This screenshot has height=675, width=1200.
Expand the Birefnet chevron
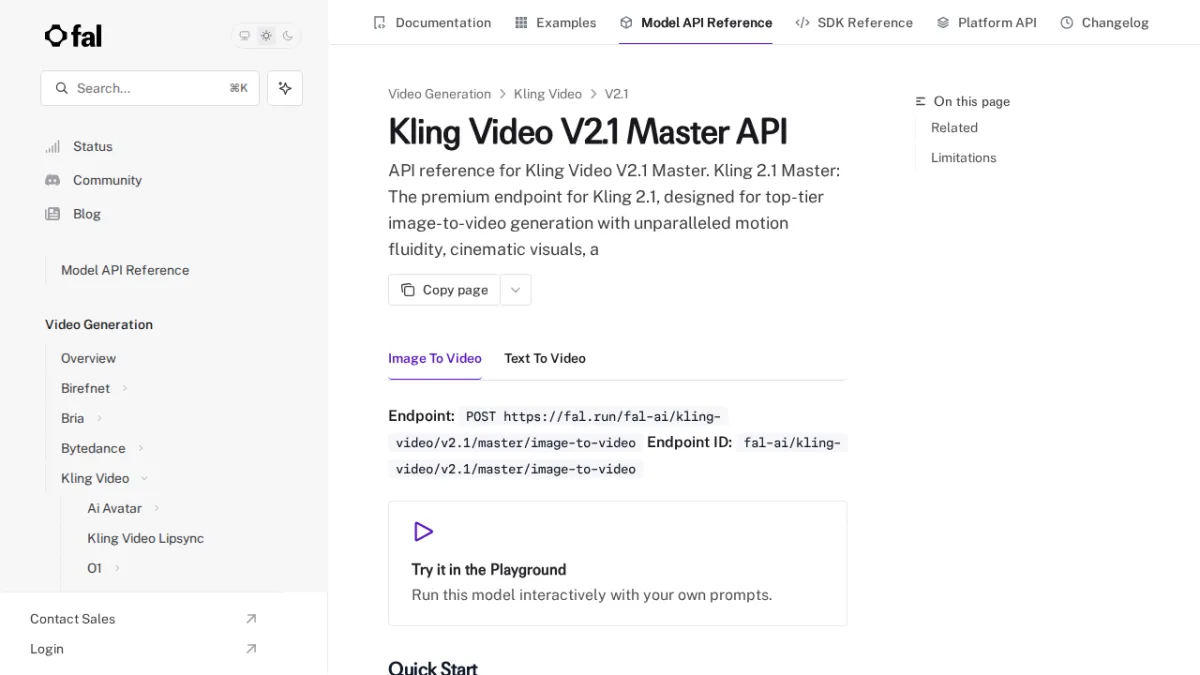tap(125, 388)
